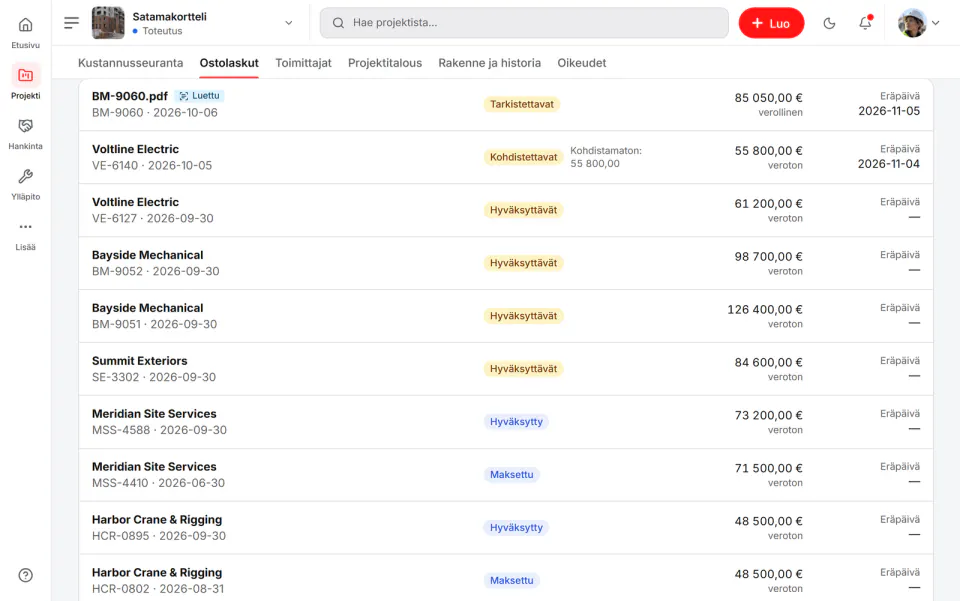The width and height of the screenshot is (960, 601).
Task: Open the Projektitalous tab
Action: pyautogui.click(x=384, y=63)
